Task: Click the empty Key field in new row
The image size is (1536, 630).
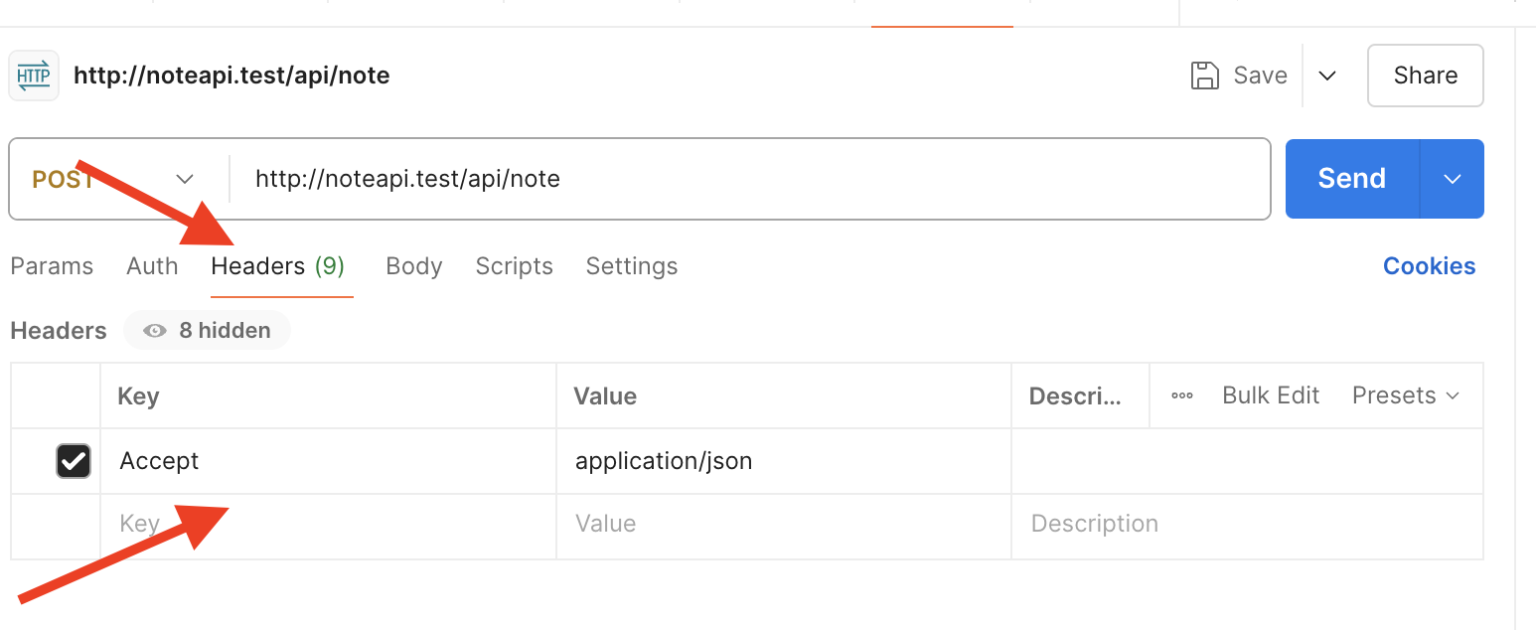Action: click(328, 524)
